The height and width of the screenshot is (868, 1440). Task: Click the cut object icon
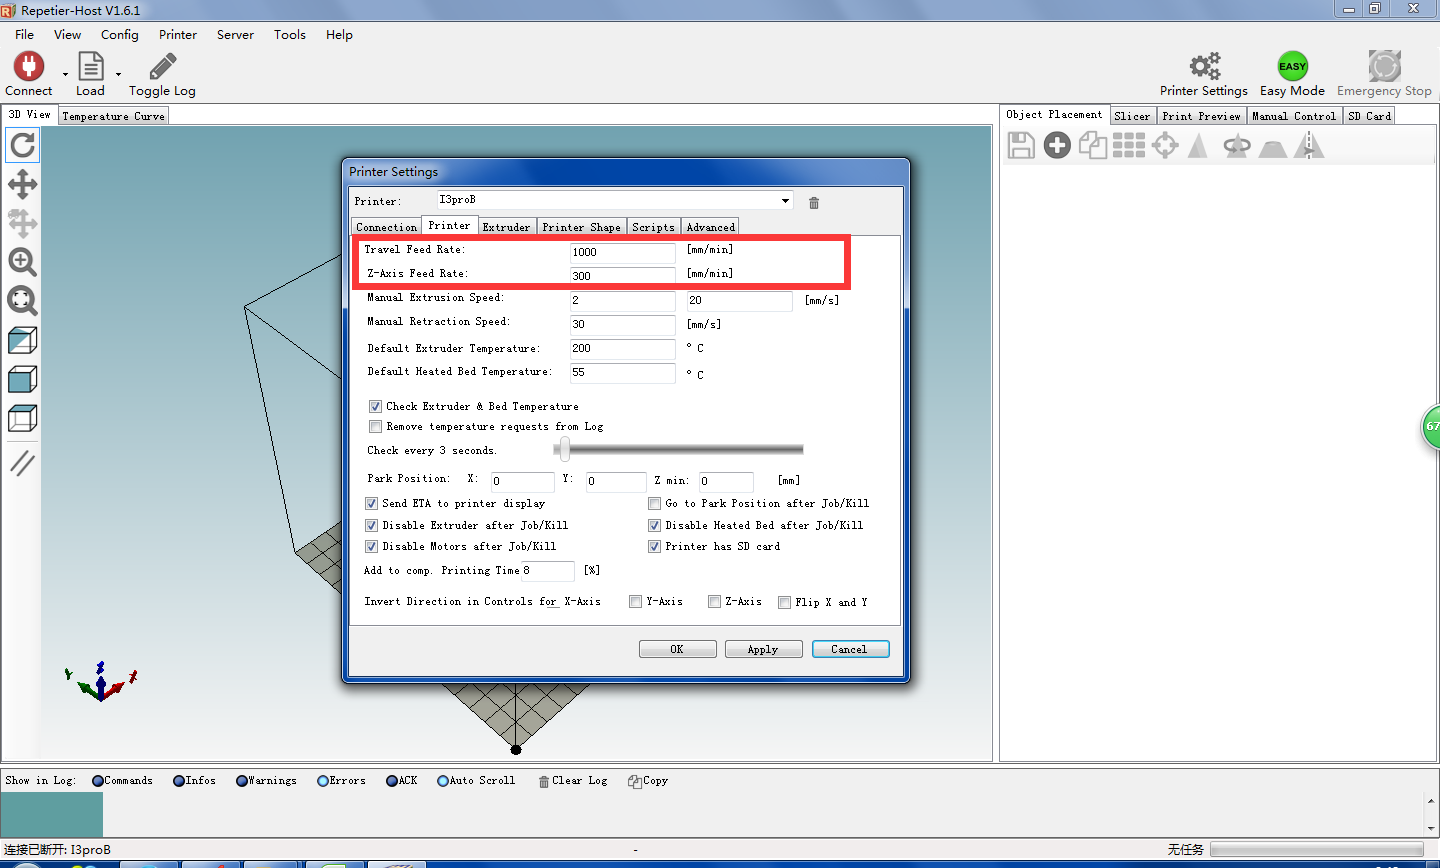[x=1273, y=148]
